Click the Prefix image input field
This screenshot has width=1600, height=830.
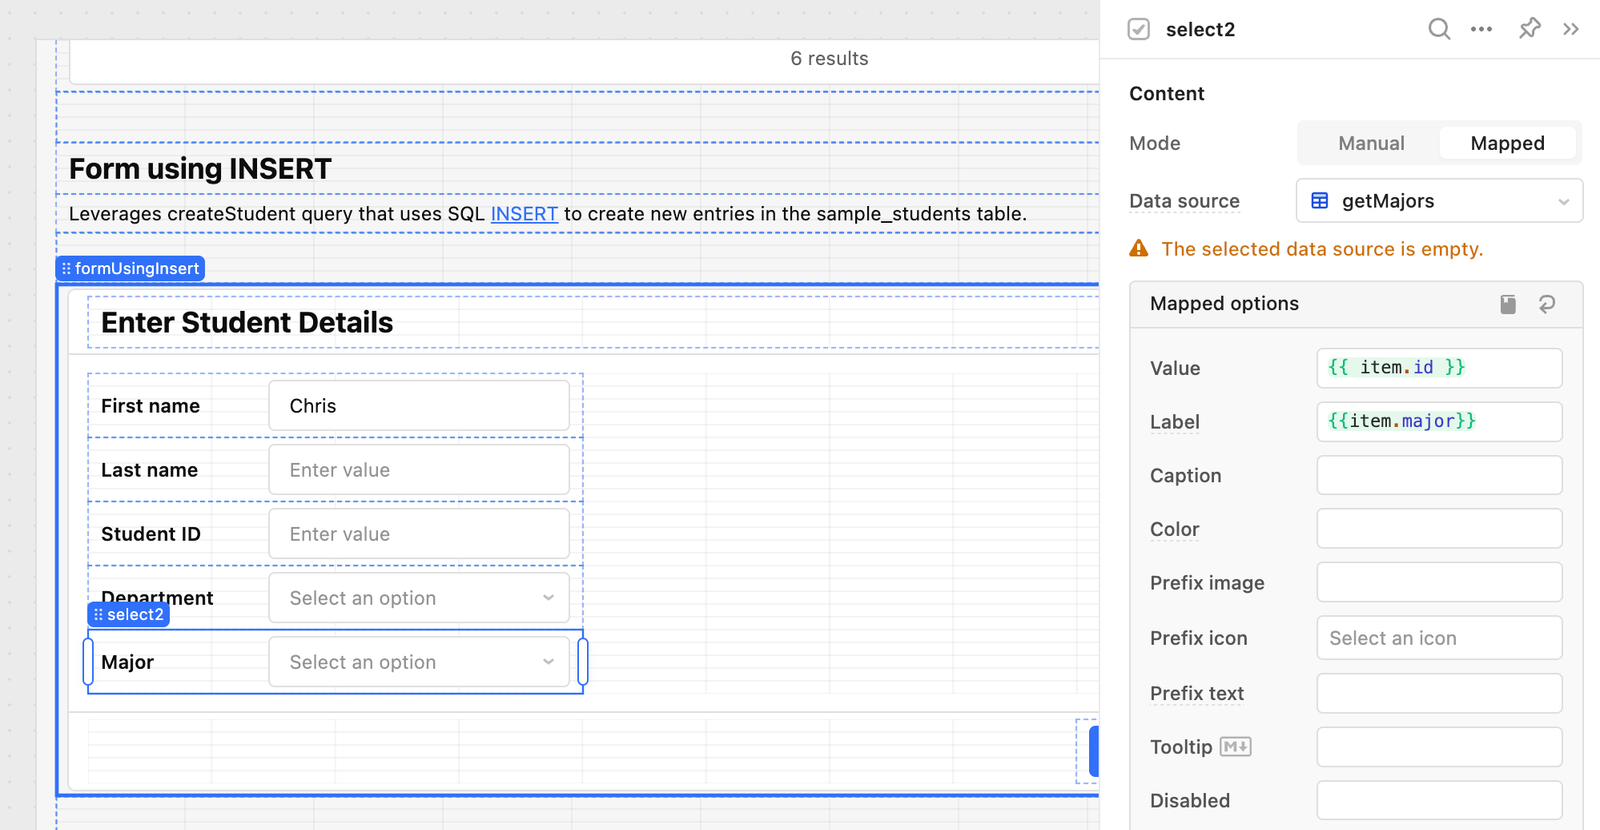click(1439, 582)
